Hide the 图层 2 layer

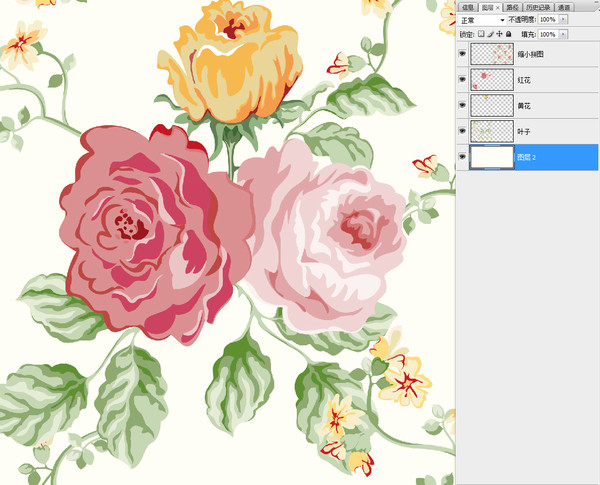click(x=462, y=157)
